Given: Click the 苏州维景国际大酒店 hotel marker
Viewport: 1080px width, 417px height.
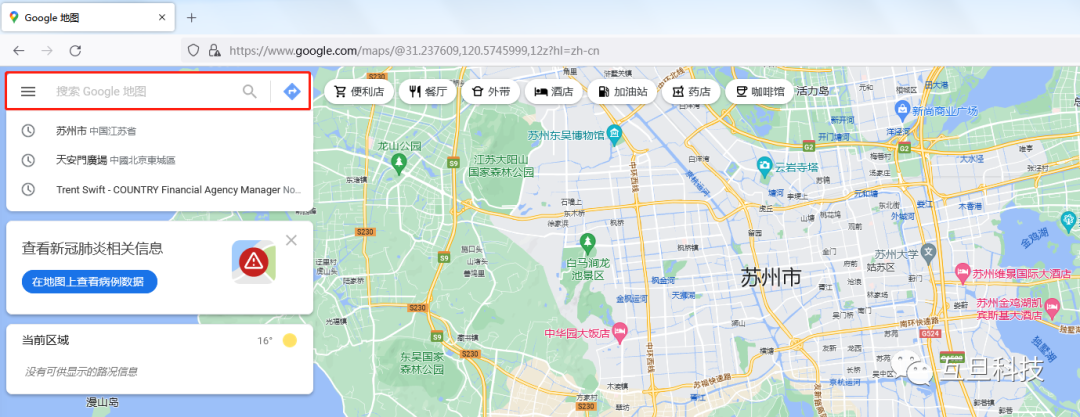Looking at the screenshot, I should tap(963, 274).
